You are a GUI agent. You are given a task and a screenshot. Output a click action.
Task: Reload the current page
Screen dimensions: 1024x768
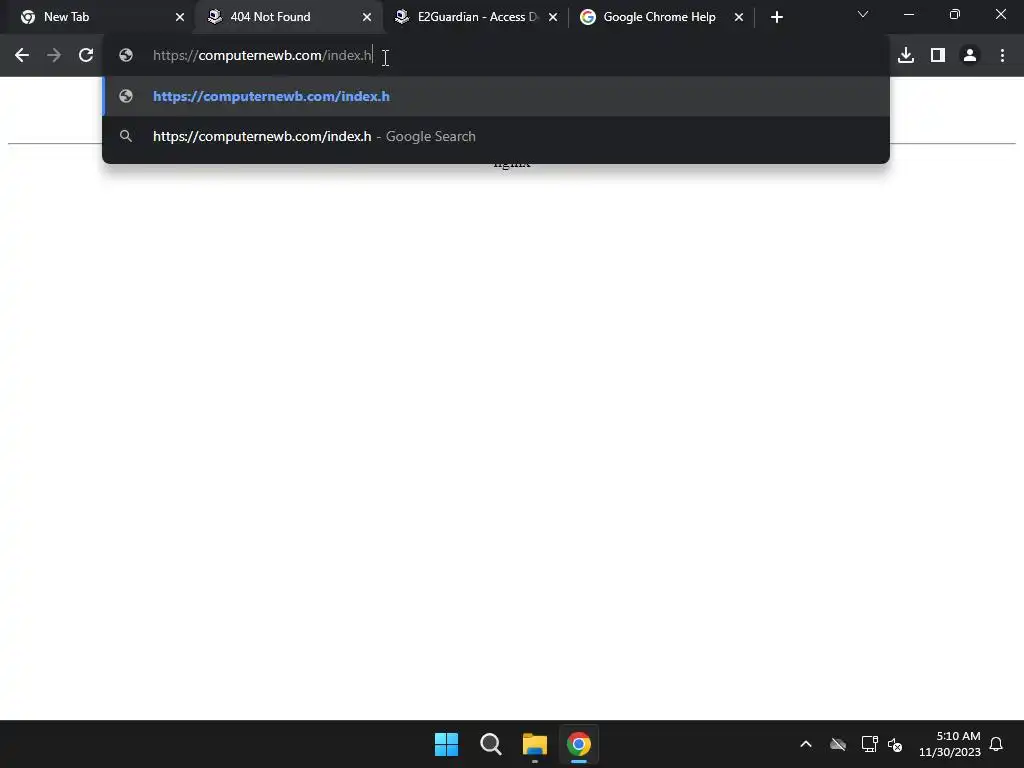coord(86,56)
